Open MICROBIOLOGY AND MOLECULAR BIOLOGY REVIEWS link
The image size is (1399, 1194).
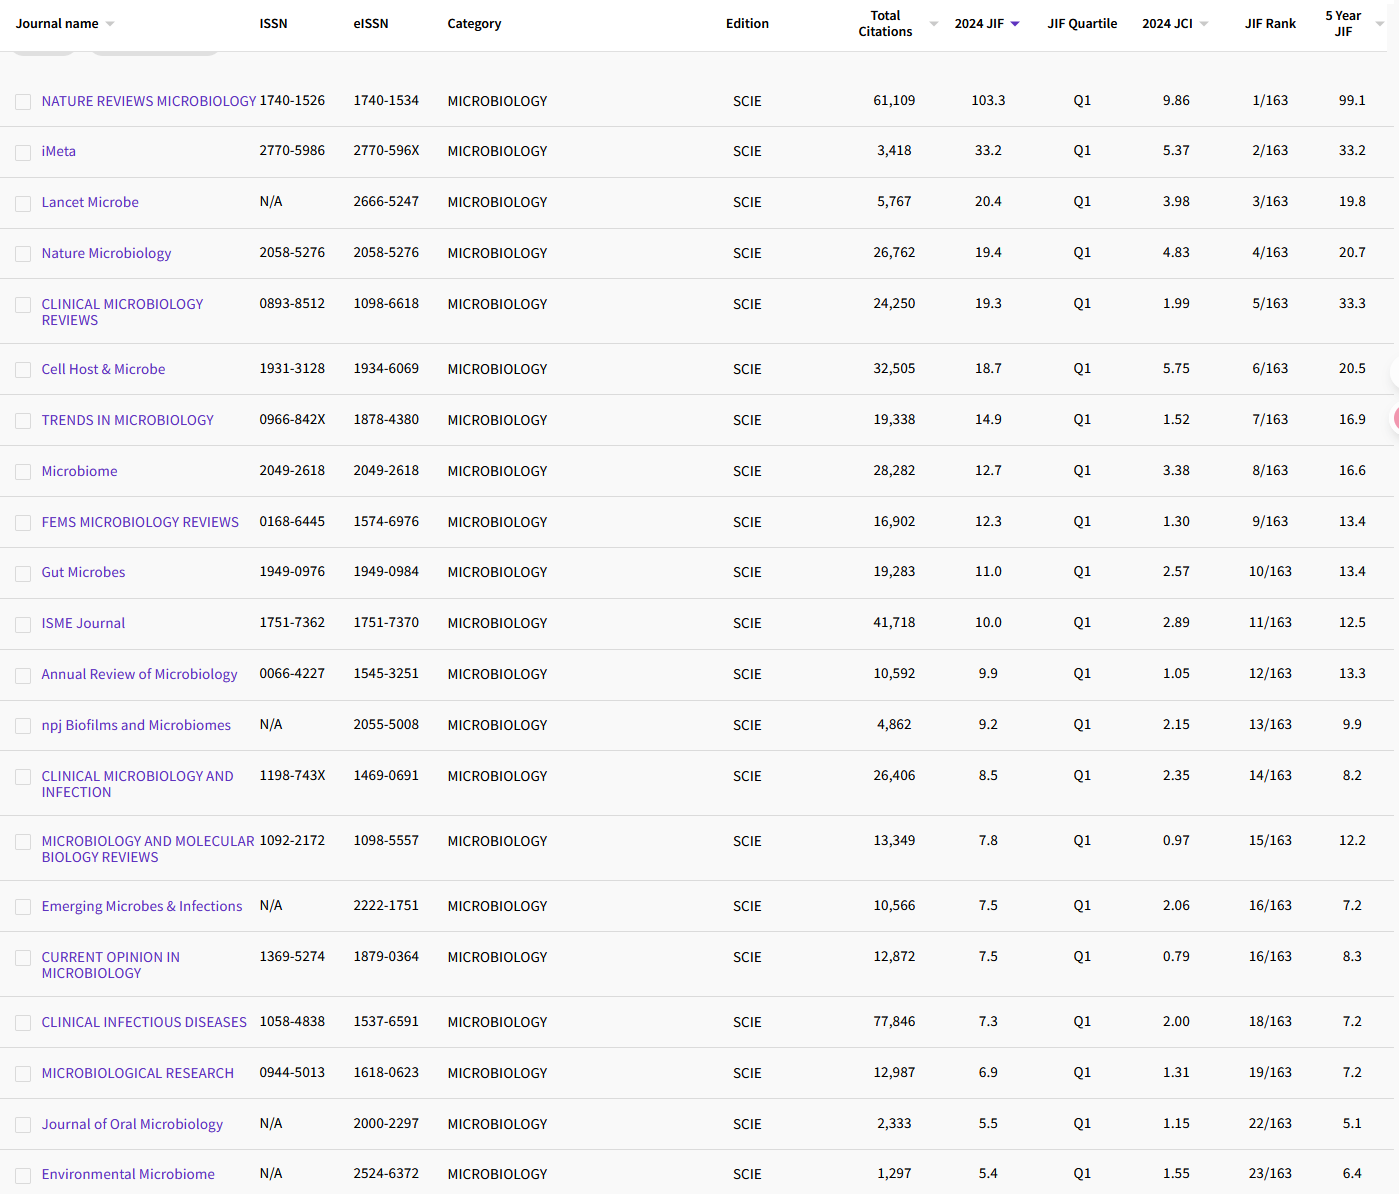coord(148,849)
